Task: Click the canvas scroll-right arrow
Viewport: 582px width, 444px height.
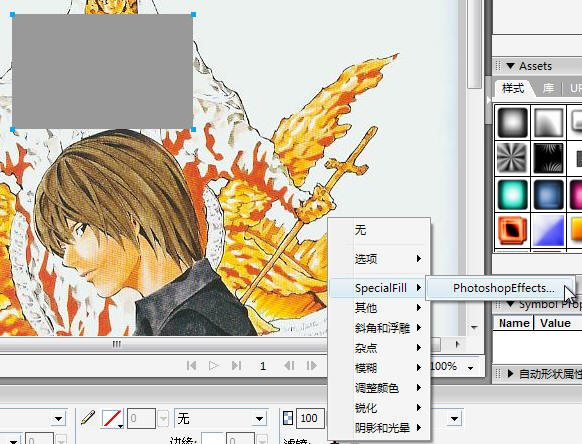Action: (457, 345)
